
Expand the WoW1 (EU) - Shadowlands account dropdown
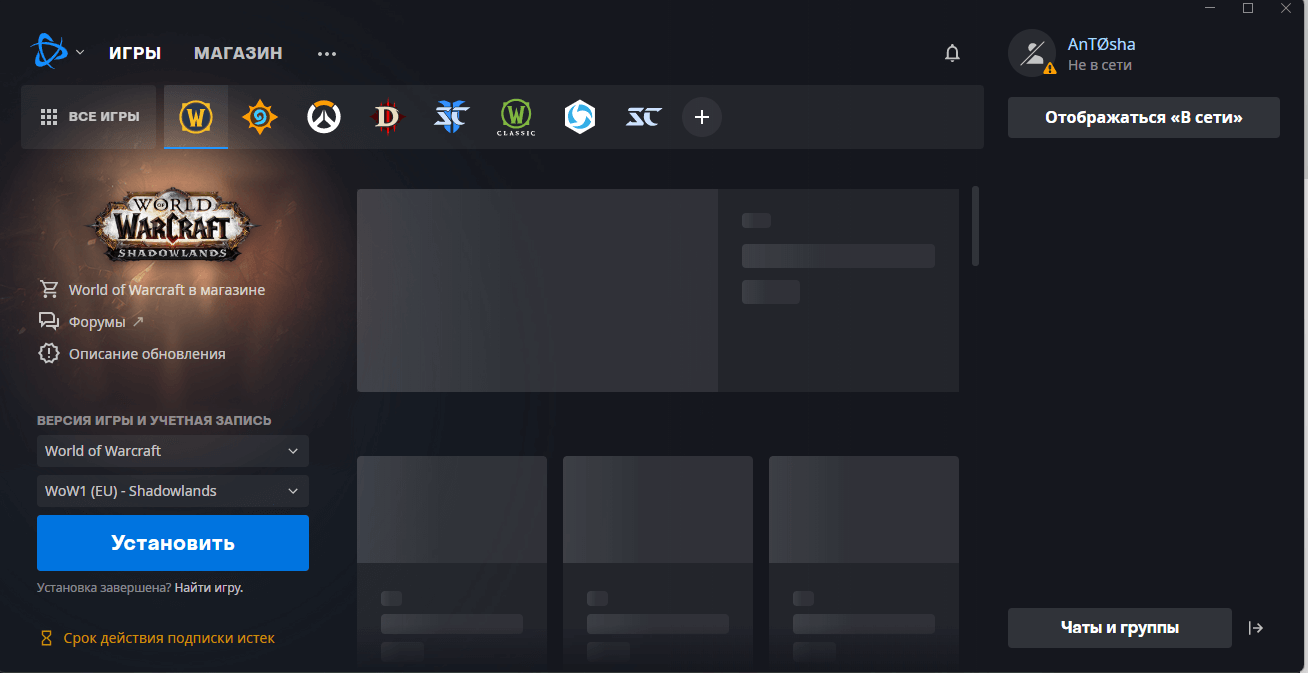tap(173, 491)
